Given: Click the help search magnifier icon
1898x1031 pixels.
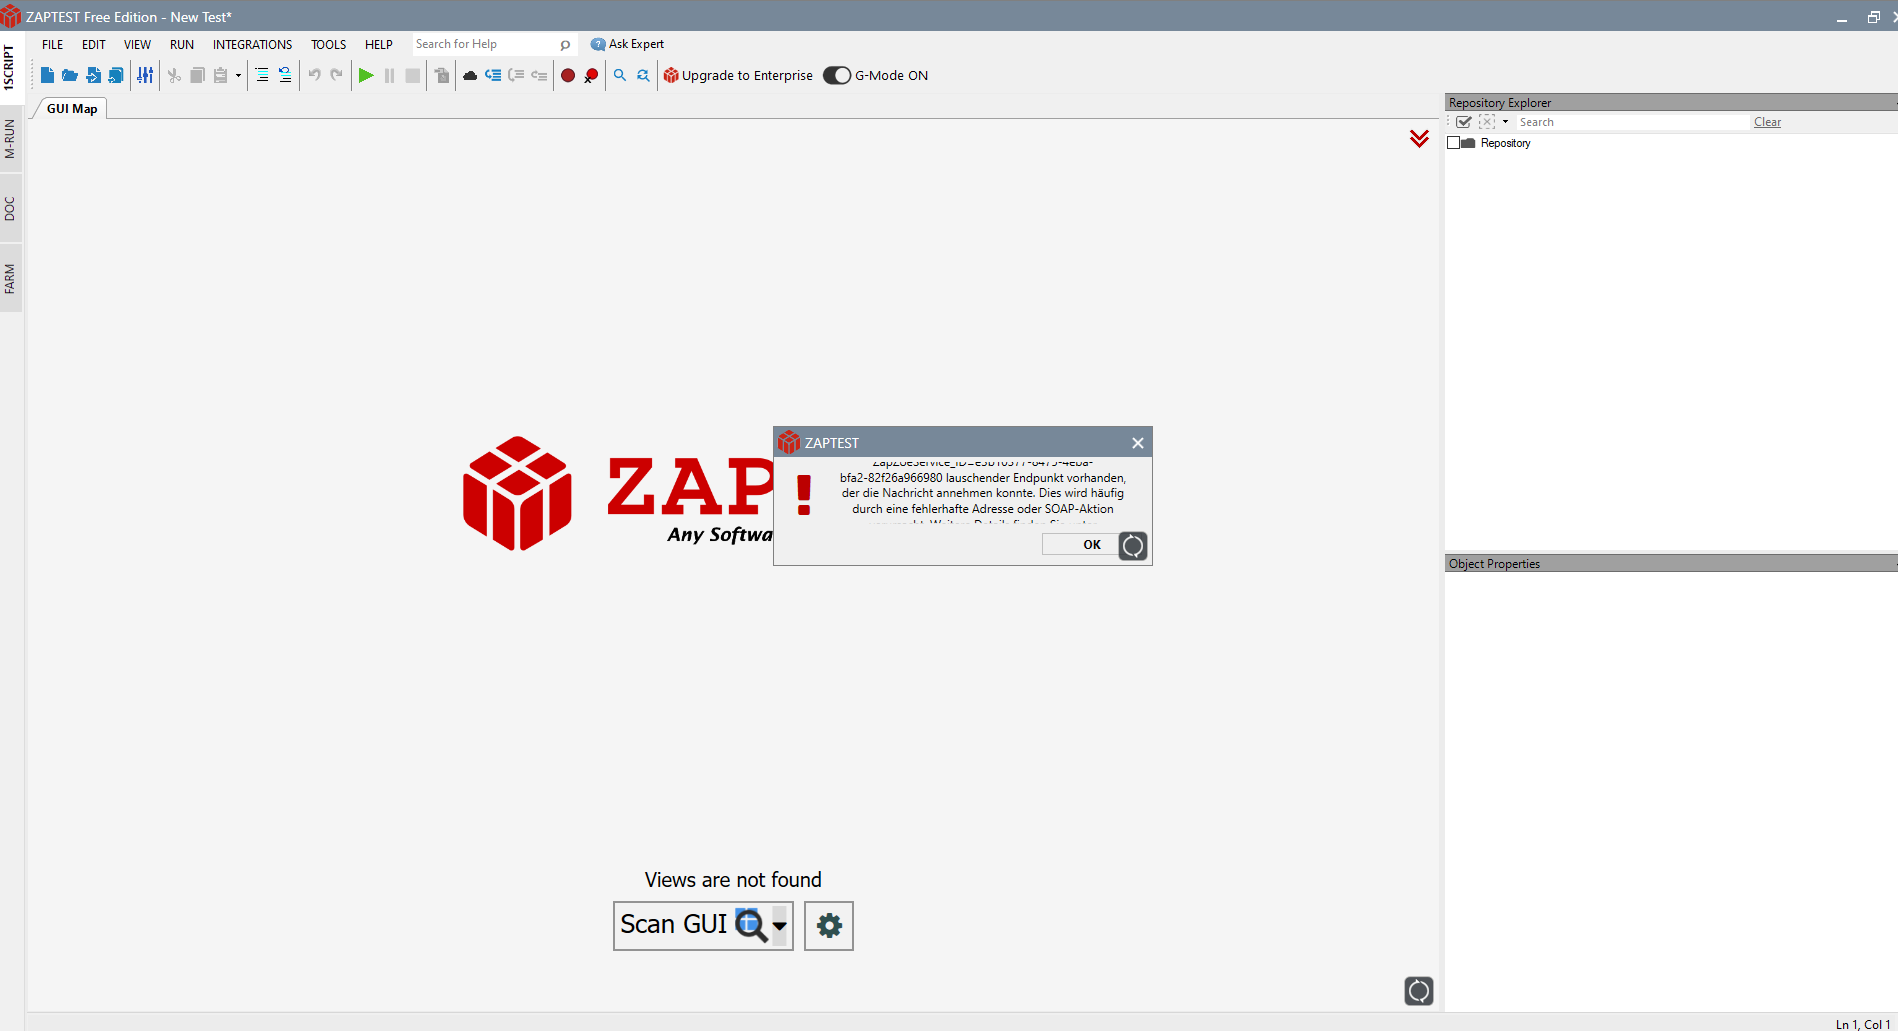Looking at the screenshot, I should (566, 45).
